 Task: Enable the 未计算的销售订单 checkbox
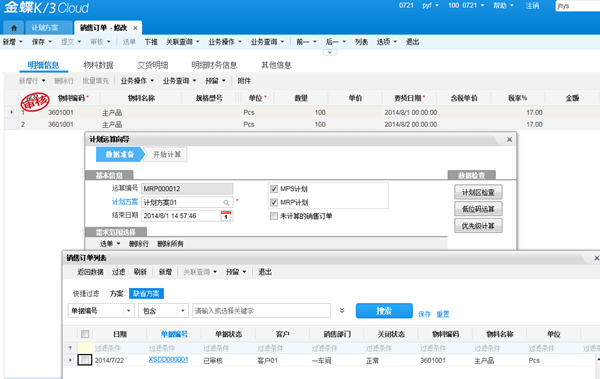coord(274,216)
